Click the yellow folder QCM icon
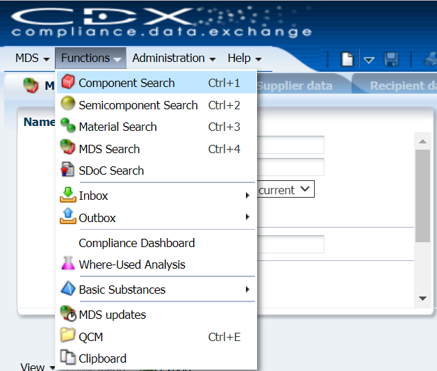437x371 pixels. [68, 335]
